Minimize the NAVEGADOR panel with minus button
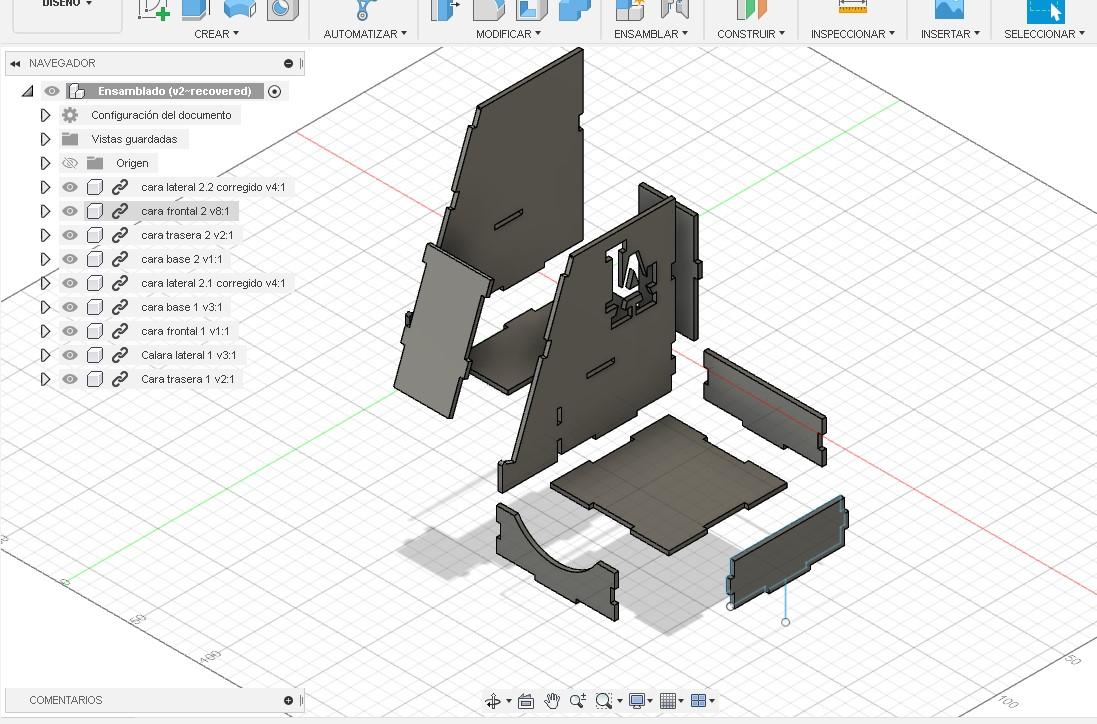 288,64
